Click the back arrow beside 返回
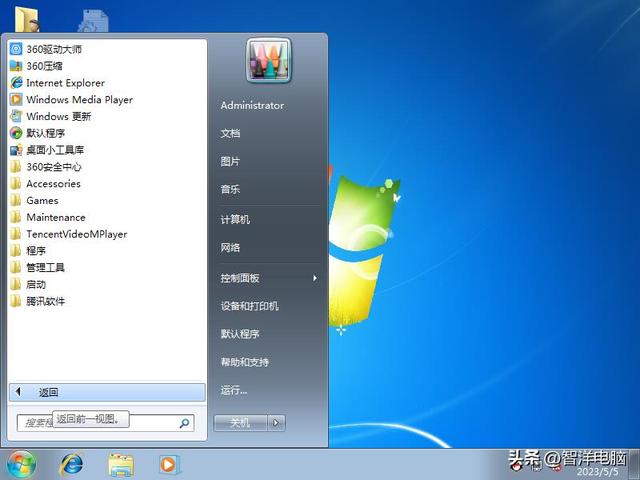 pos(18,392)
